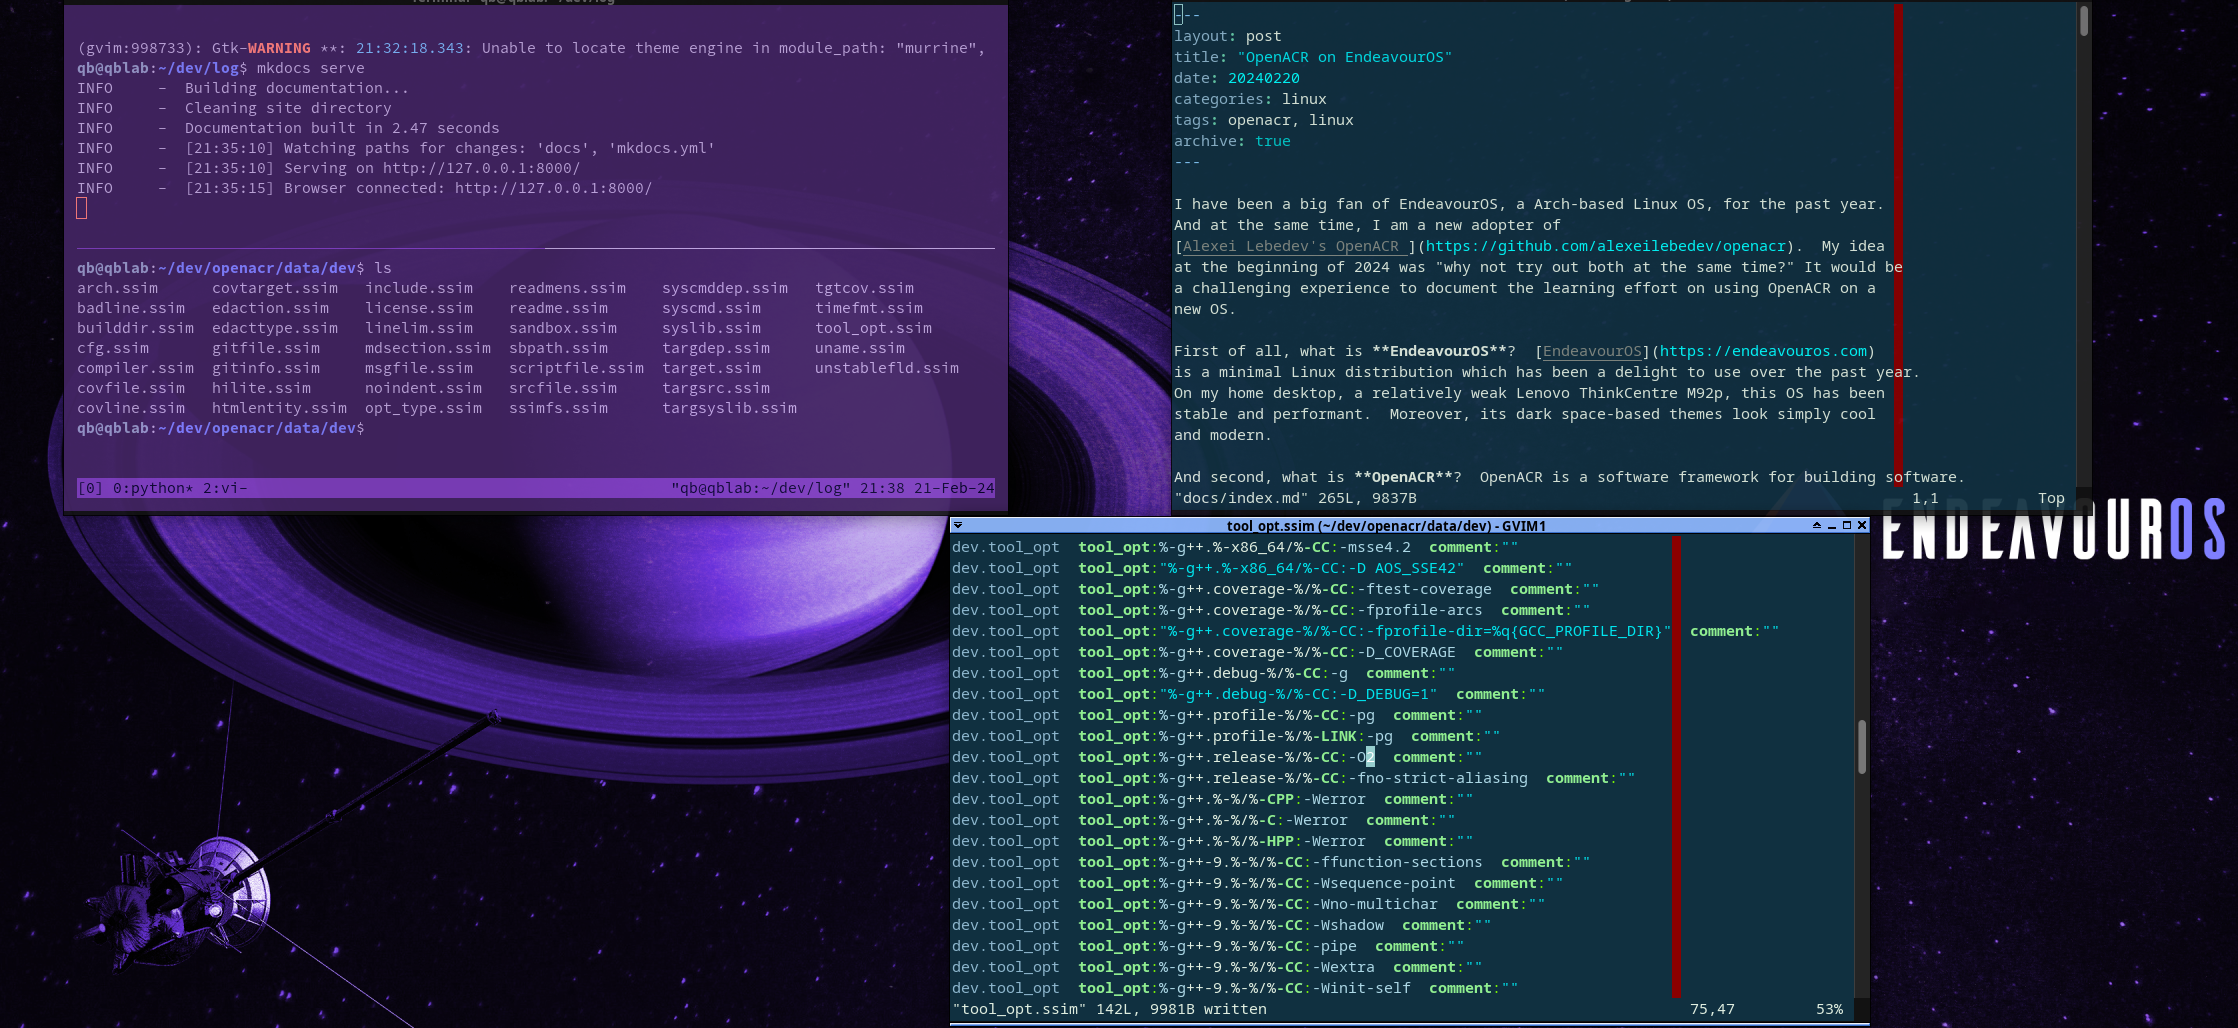
Task: Click the -fno-strict-aliasing line in GVIM1
Action: click(x=1293, y=778)
